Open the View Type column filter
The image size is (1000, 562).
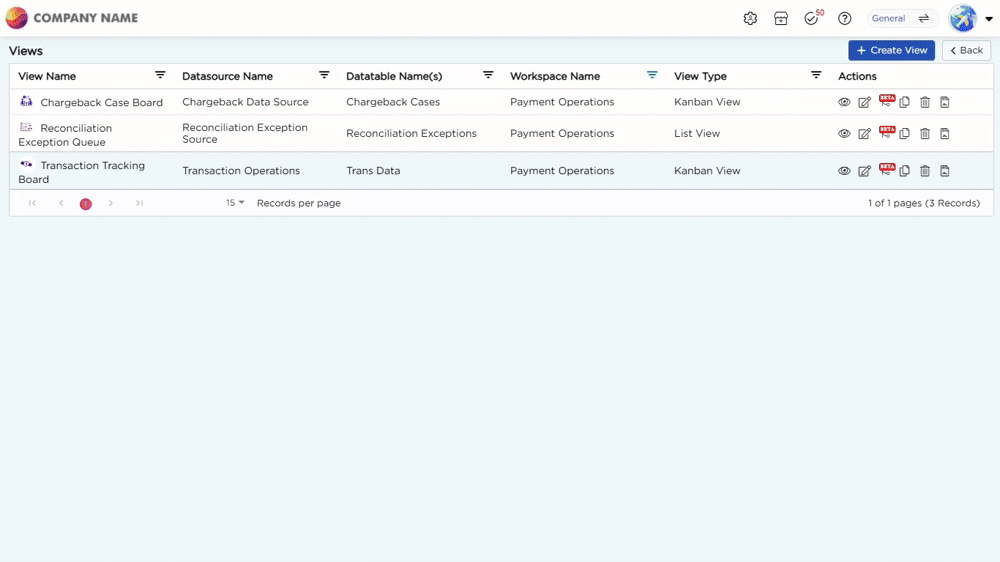tap(816, 75)
